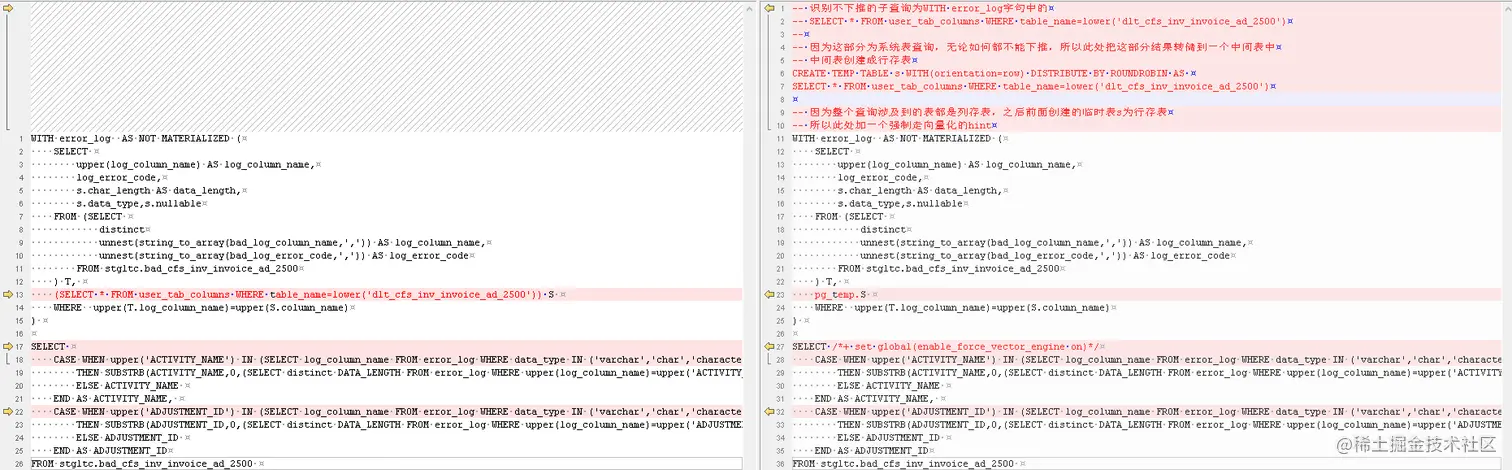The height and width of the screenshot is (470, 1512).
Task: Click the diff arrow beside left line 13
Action: point(9,295)
